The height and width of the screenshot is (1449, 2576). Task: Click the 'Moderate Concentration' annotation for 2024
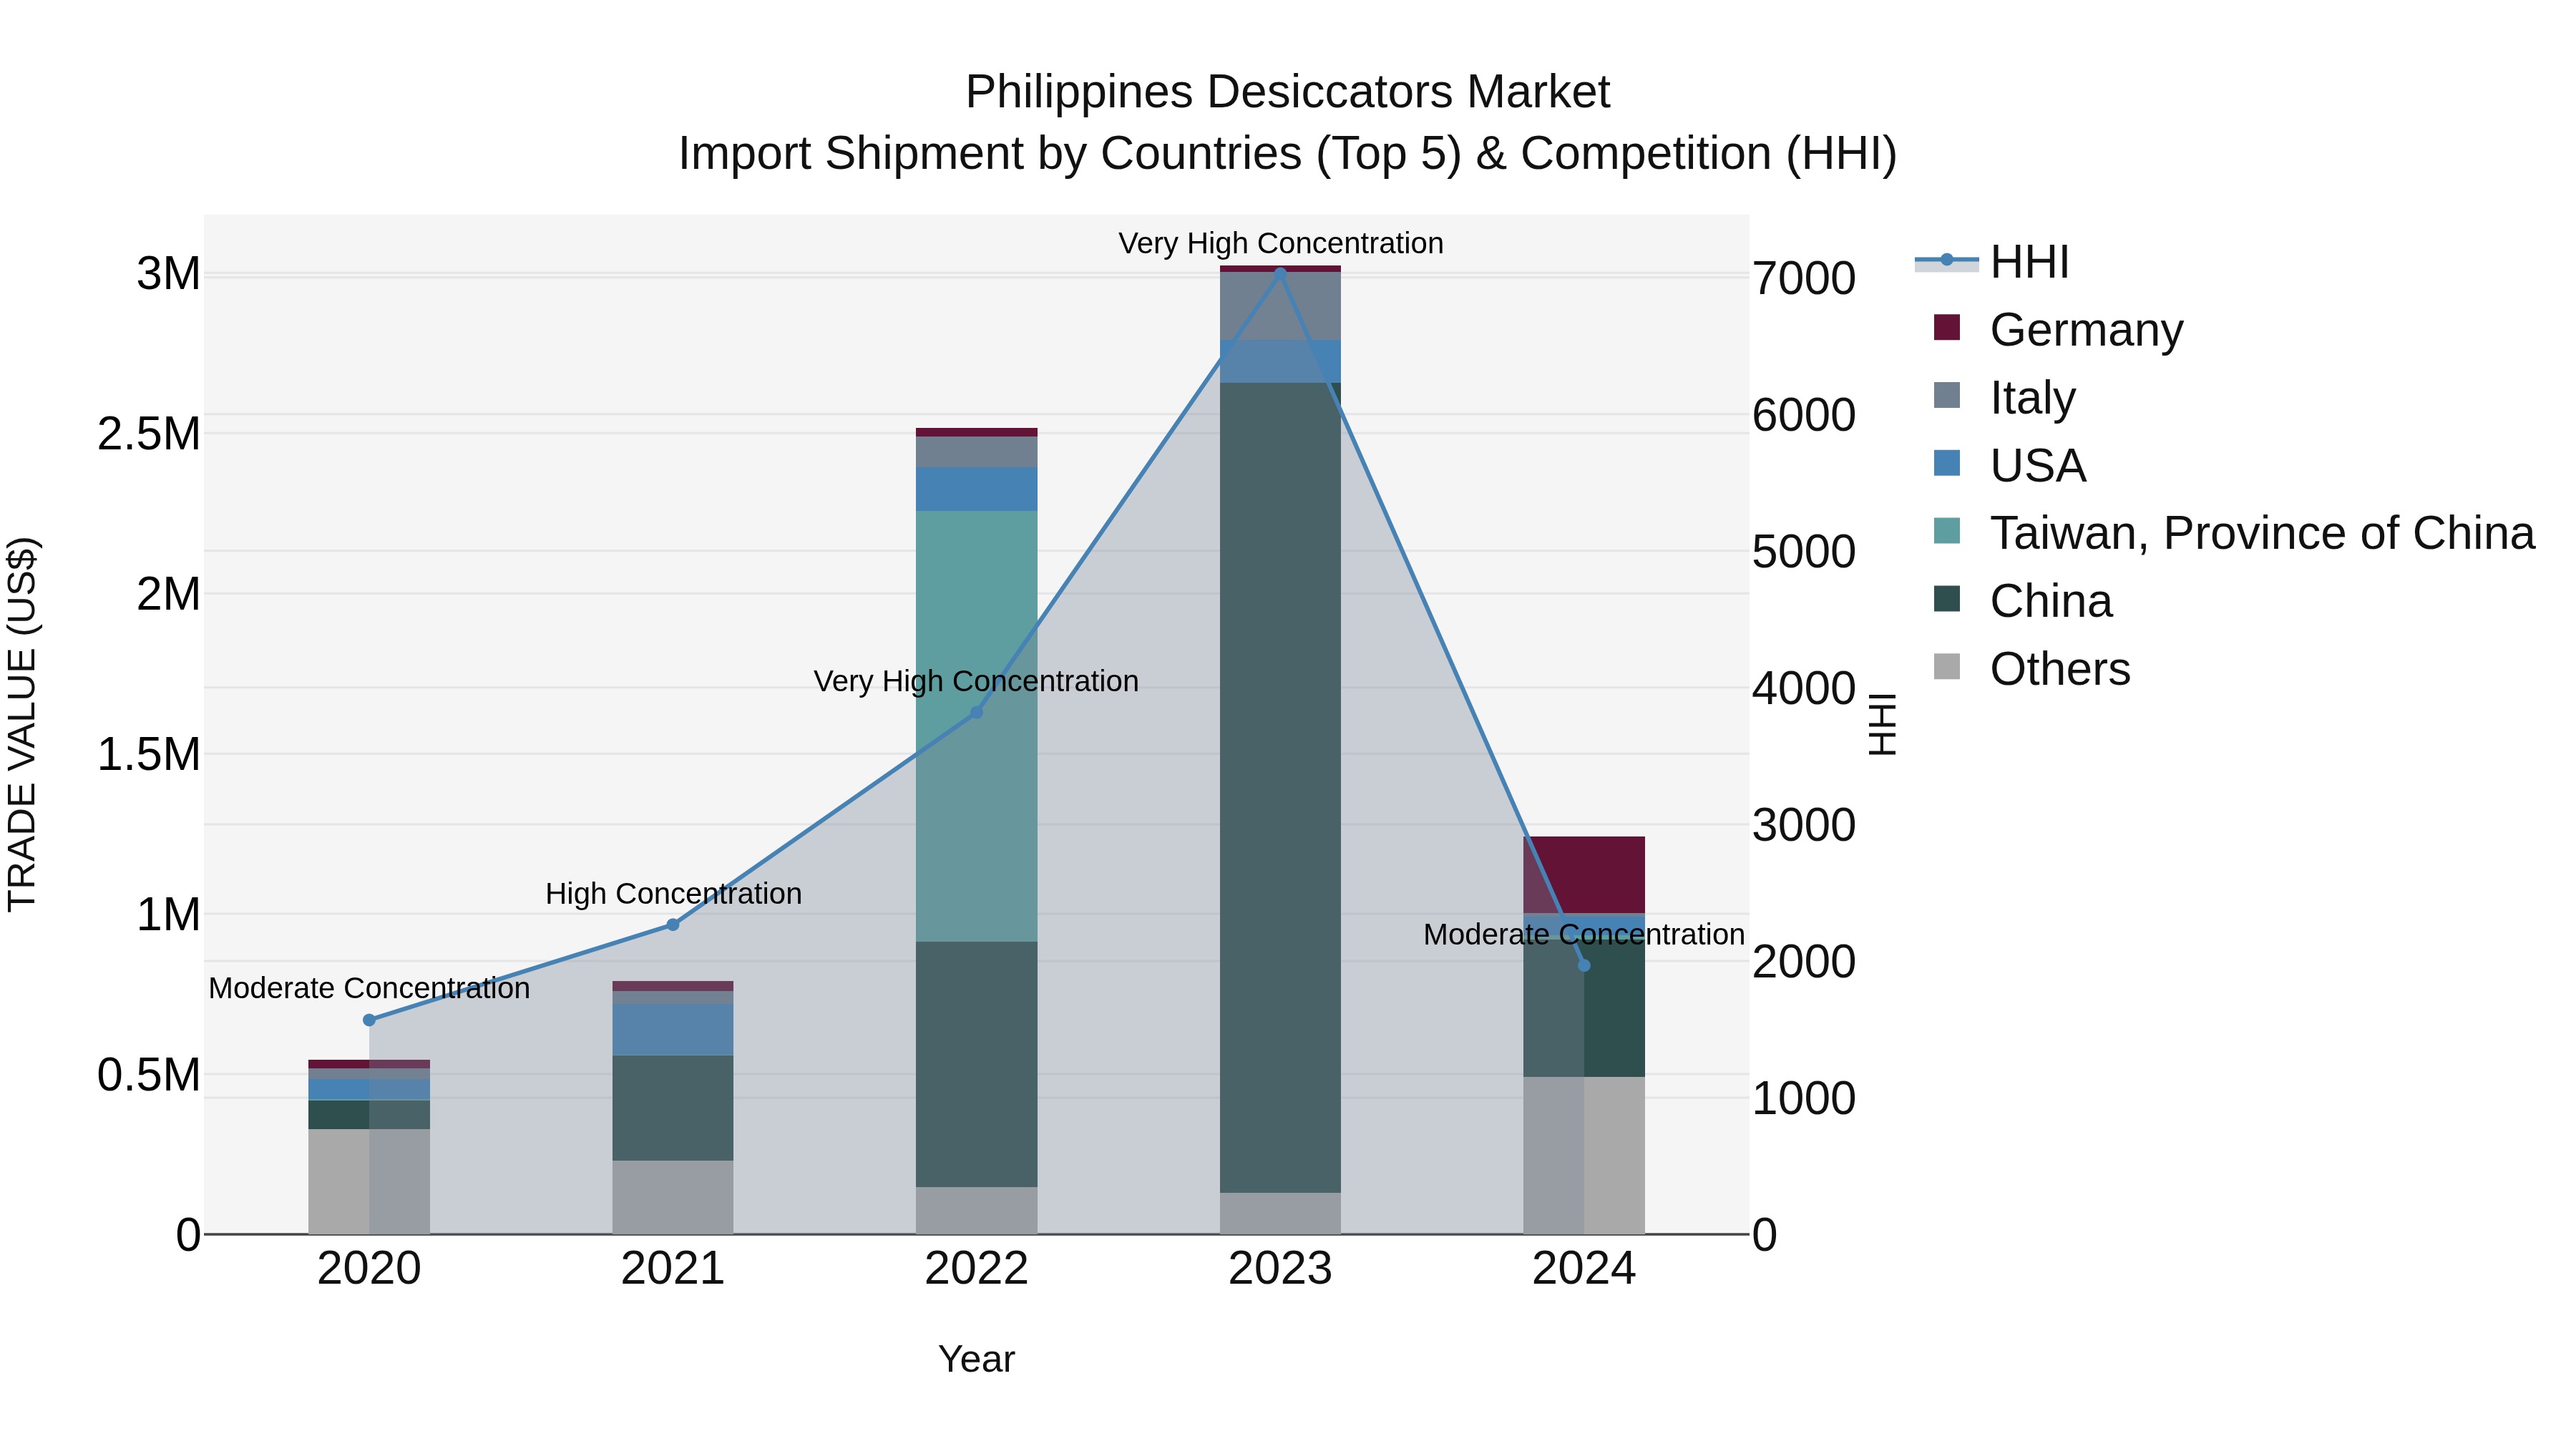1584,934
